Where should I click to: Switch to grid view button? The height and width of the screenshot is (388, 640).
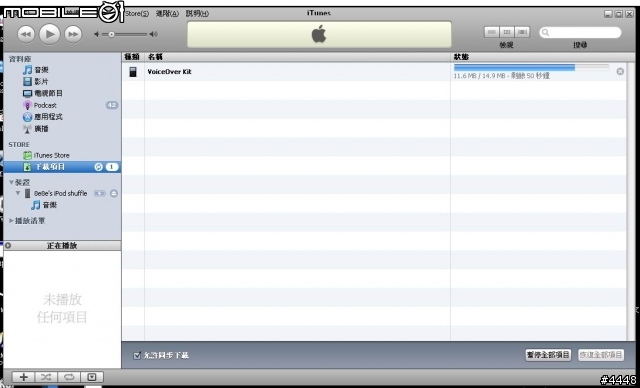click(x=507, y=32)
